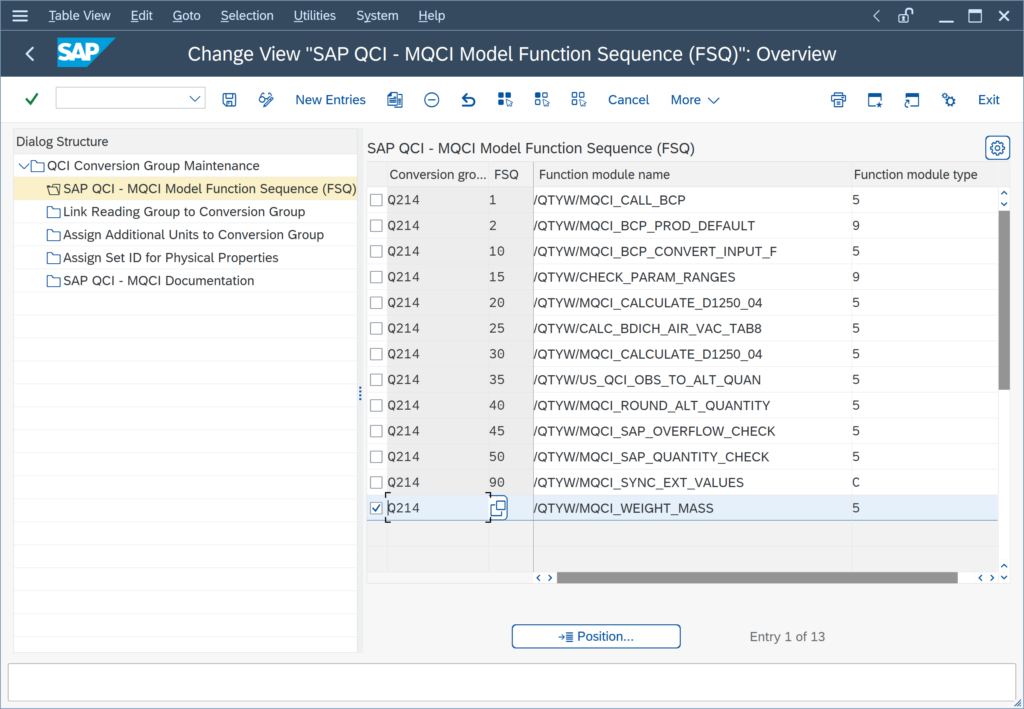Click the Exit button
The width and height of the screenshot is (1024, 709).
tap(988, 100)
